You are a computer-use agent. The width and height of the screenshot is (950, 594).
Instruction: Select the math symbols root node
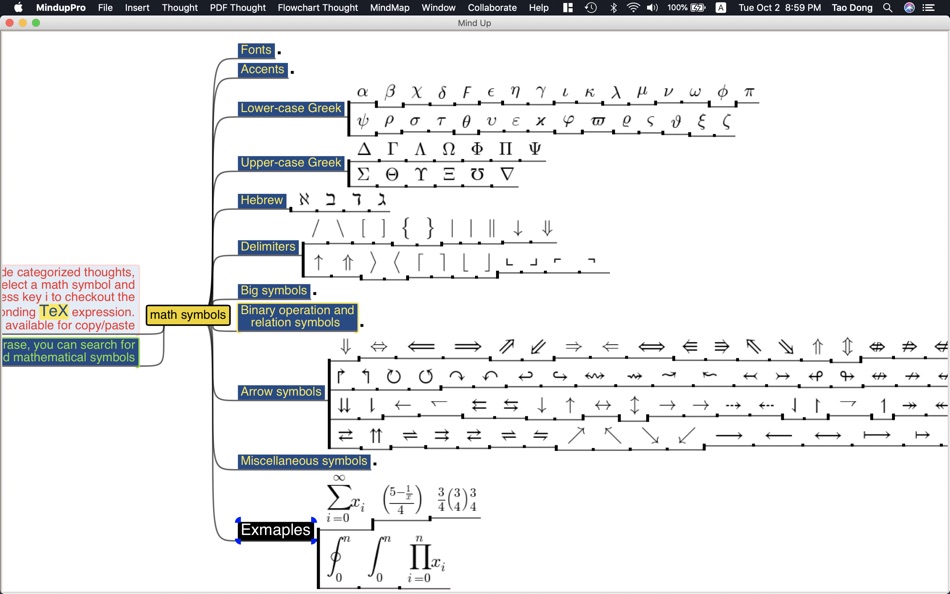pyautogui.click(x=188, y=315)
